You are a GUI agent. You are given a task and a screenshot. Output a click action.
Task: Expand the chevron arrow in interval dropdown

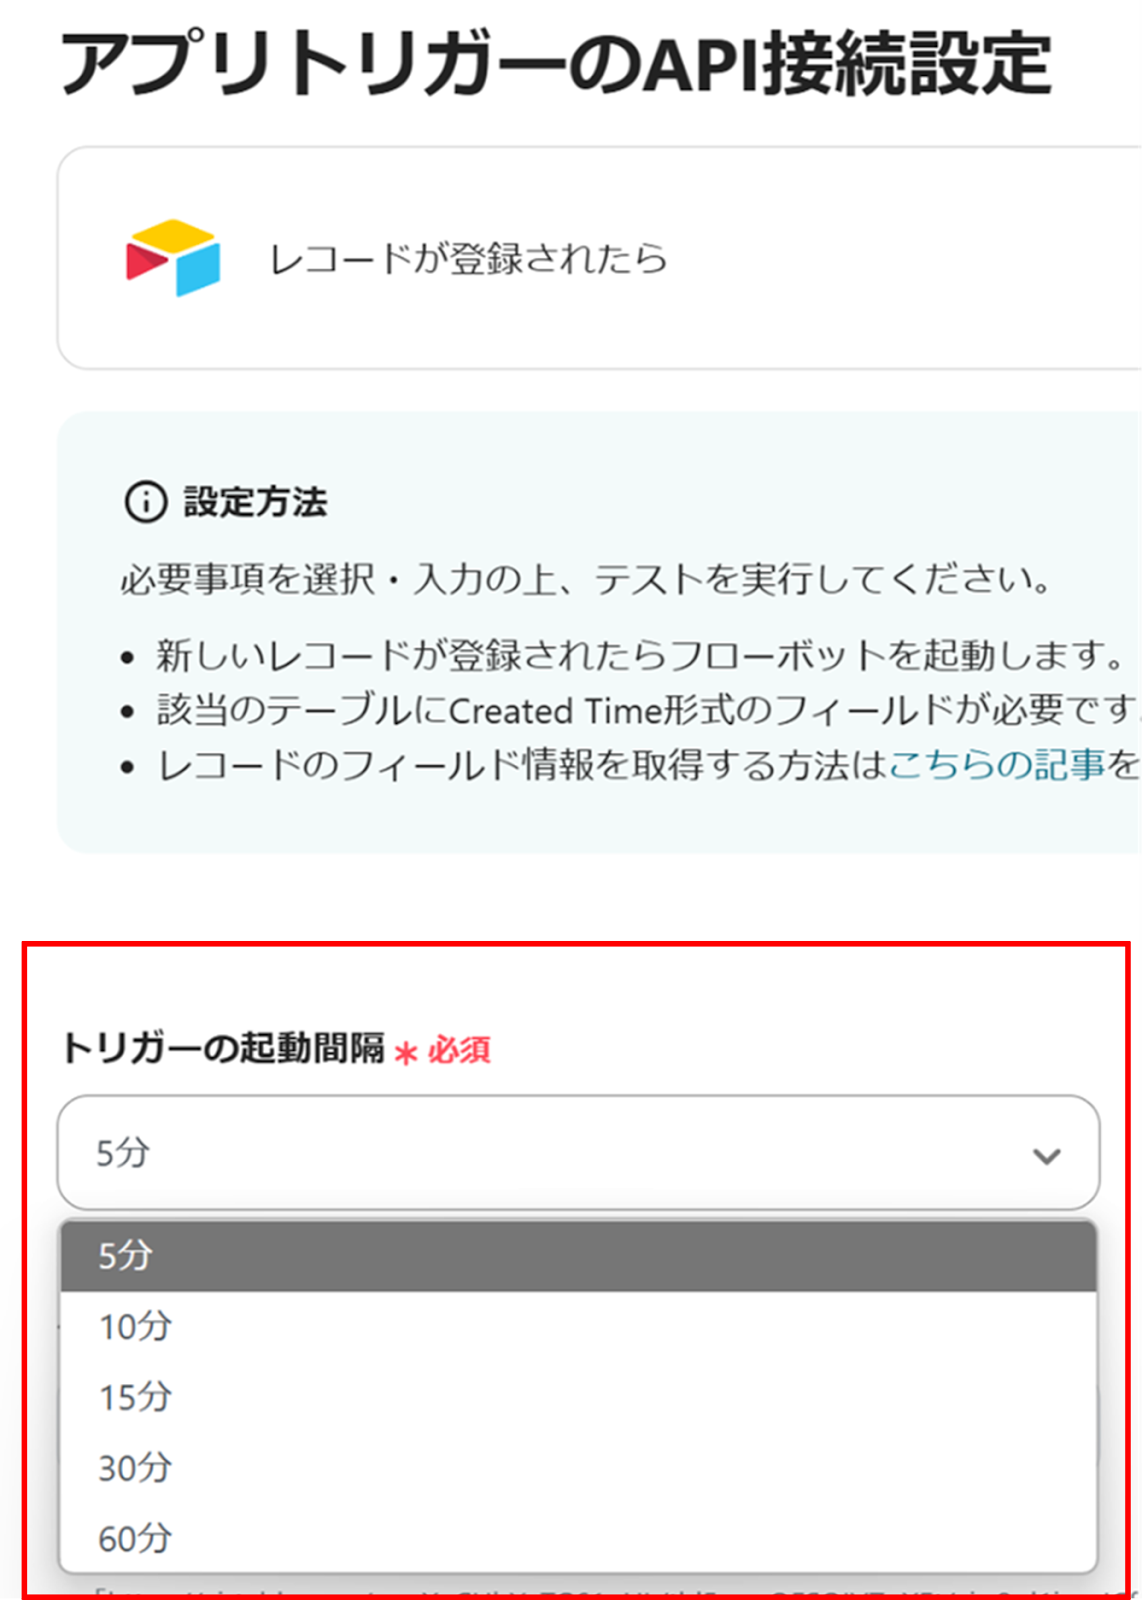(x=1046, y=1157)
